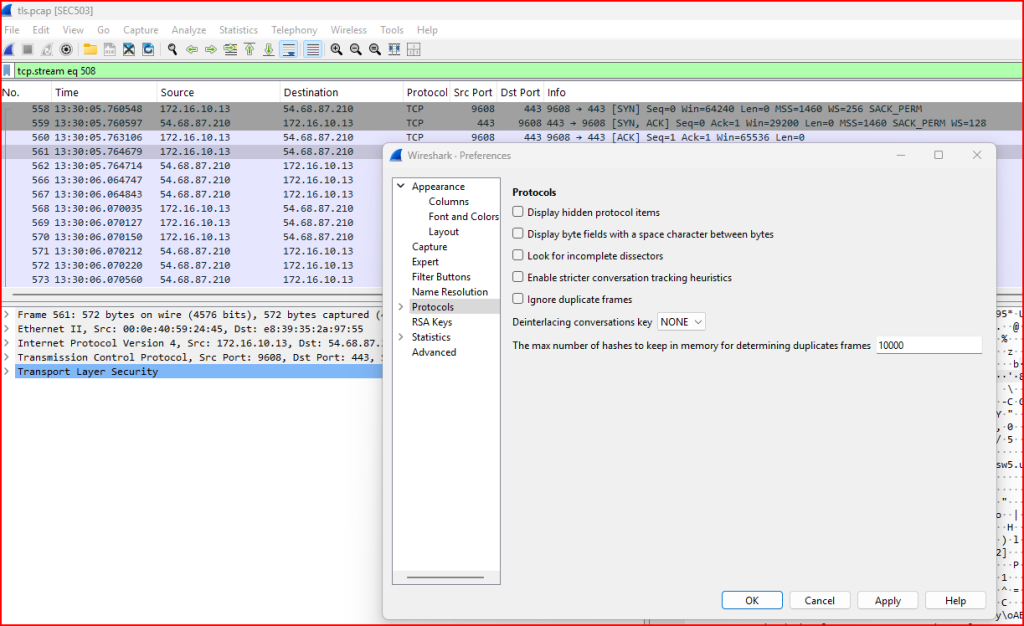The width and height of the screenshot is (1024, 626).
Task: Expand Internet Protocol Version 4 row
Action: pos(7,343)
